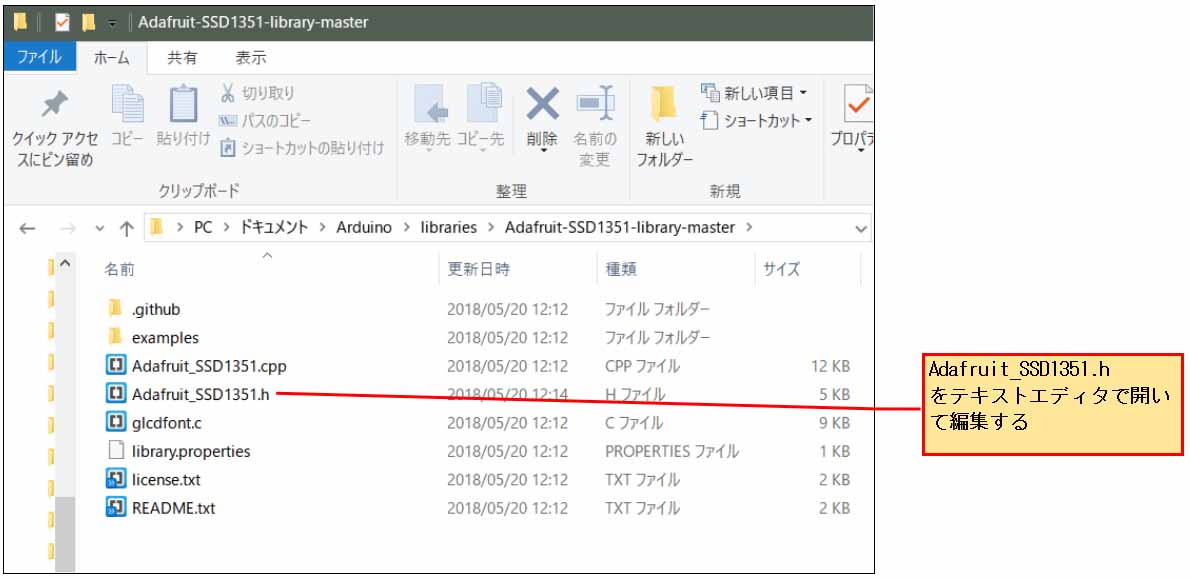This screenshot has width=1190, height=579.
Task: Click the Rename (名前の変更) icon
Action: click(595, 104)
